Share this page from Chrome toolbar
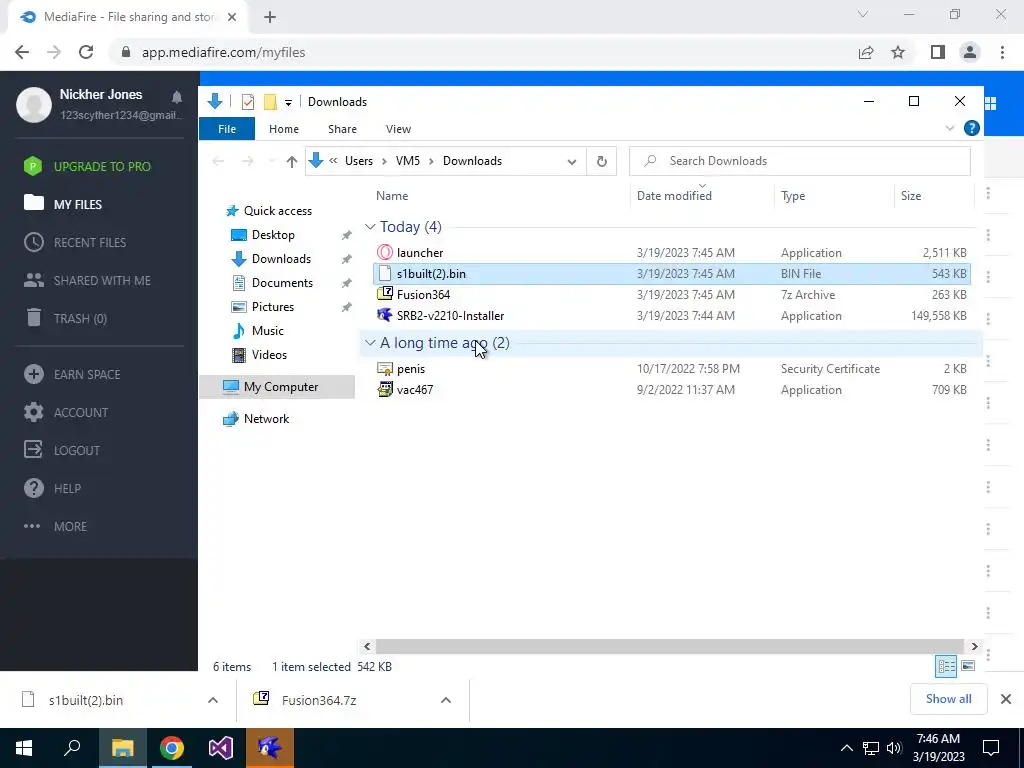The image size is (1024, 768). (866, 52)
